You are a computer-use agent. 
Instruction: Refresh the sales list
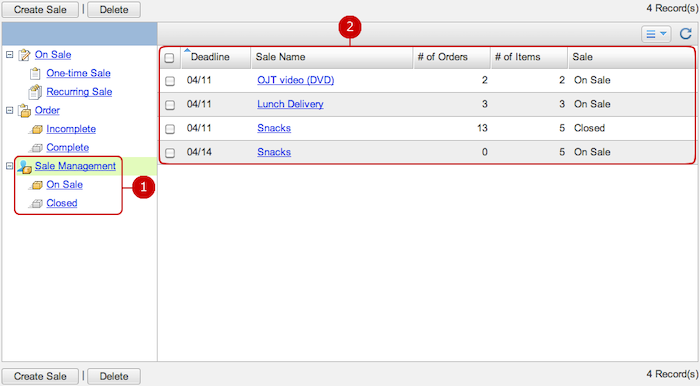pyautogui.click(x=686, y=34)
